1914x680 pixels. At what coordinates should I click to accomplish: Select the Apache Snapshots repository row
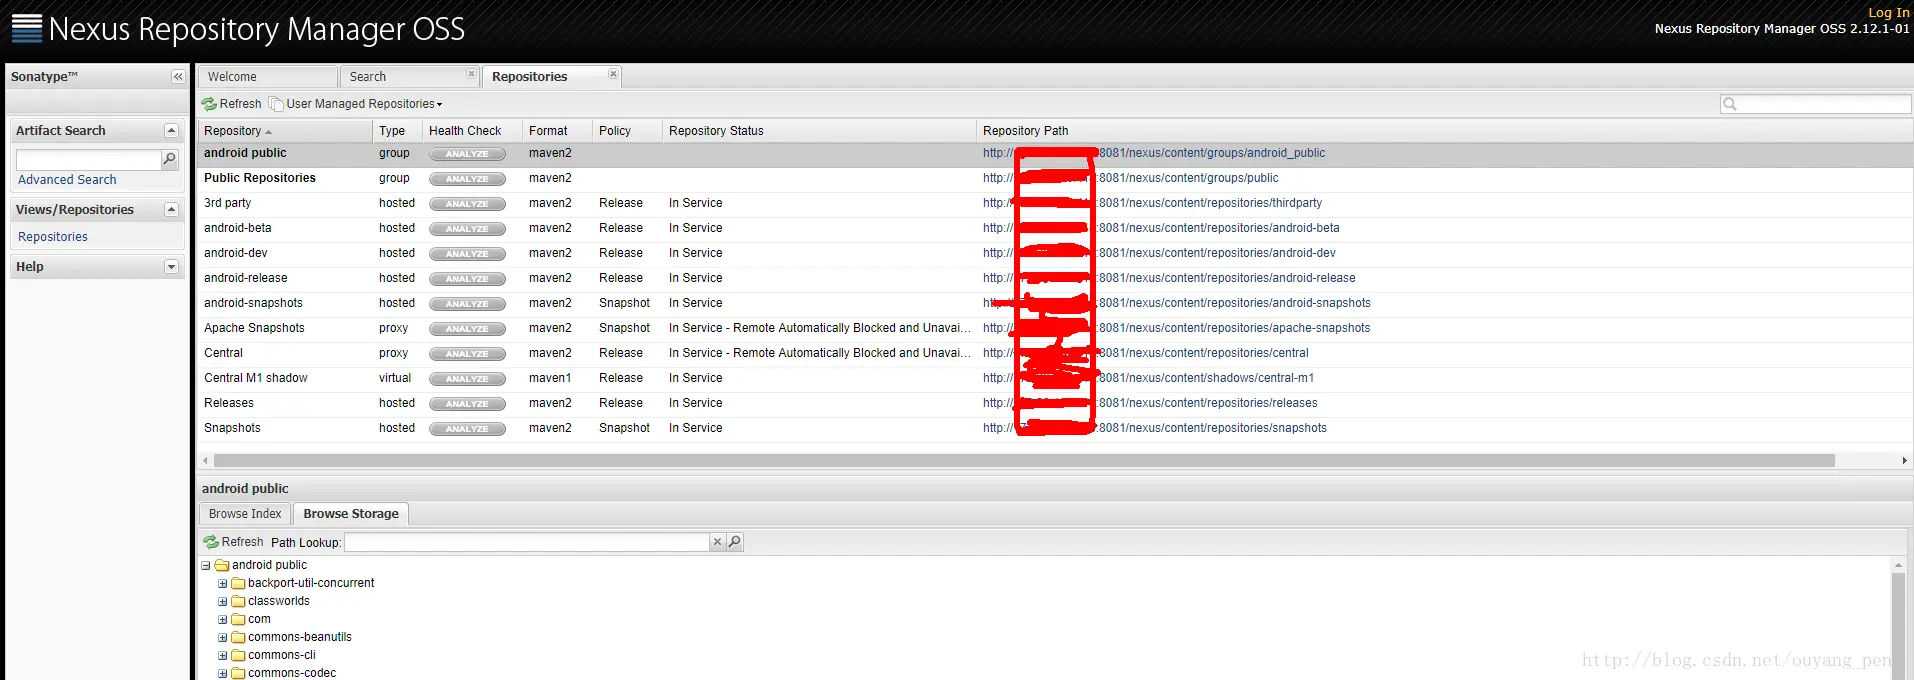coord(1055,328)
